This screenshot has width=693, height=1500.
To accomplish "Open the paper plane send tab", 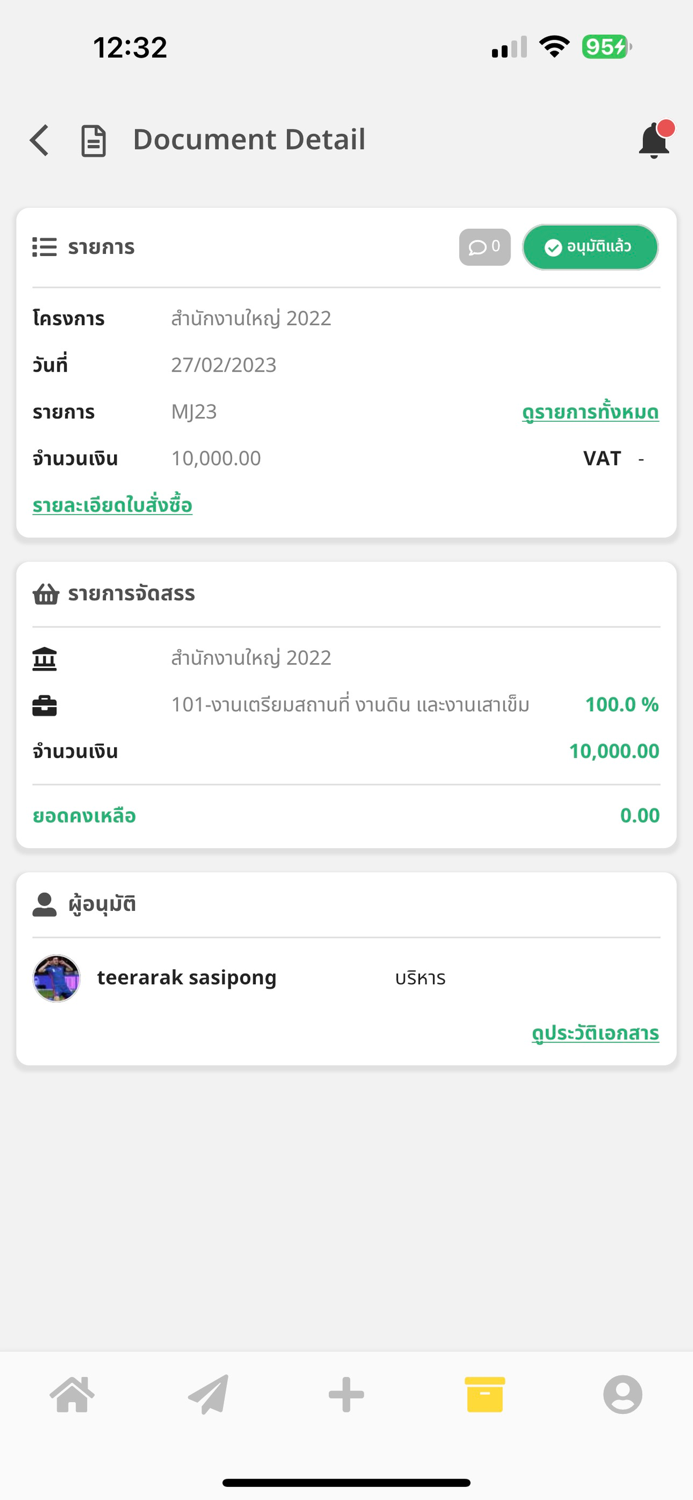I will pyautogui.click(x=209, y=1394).
